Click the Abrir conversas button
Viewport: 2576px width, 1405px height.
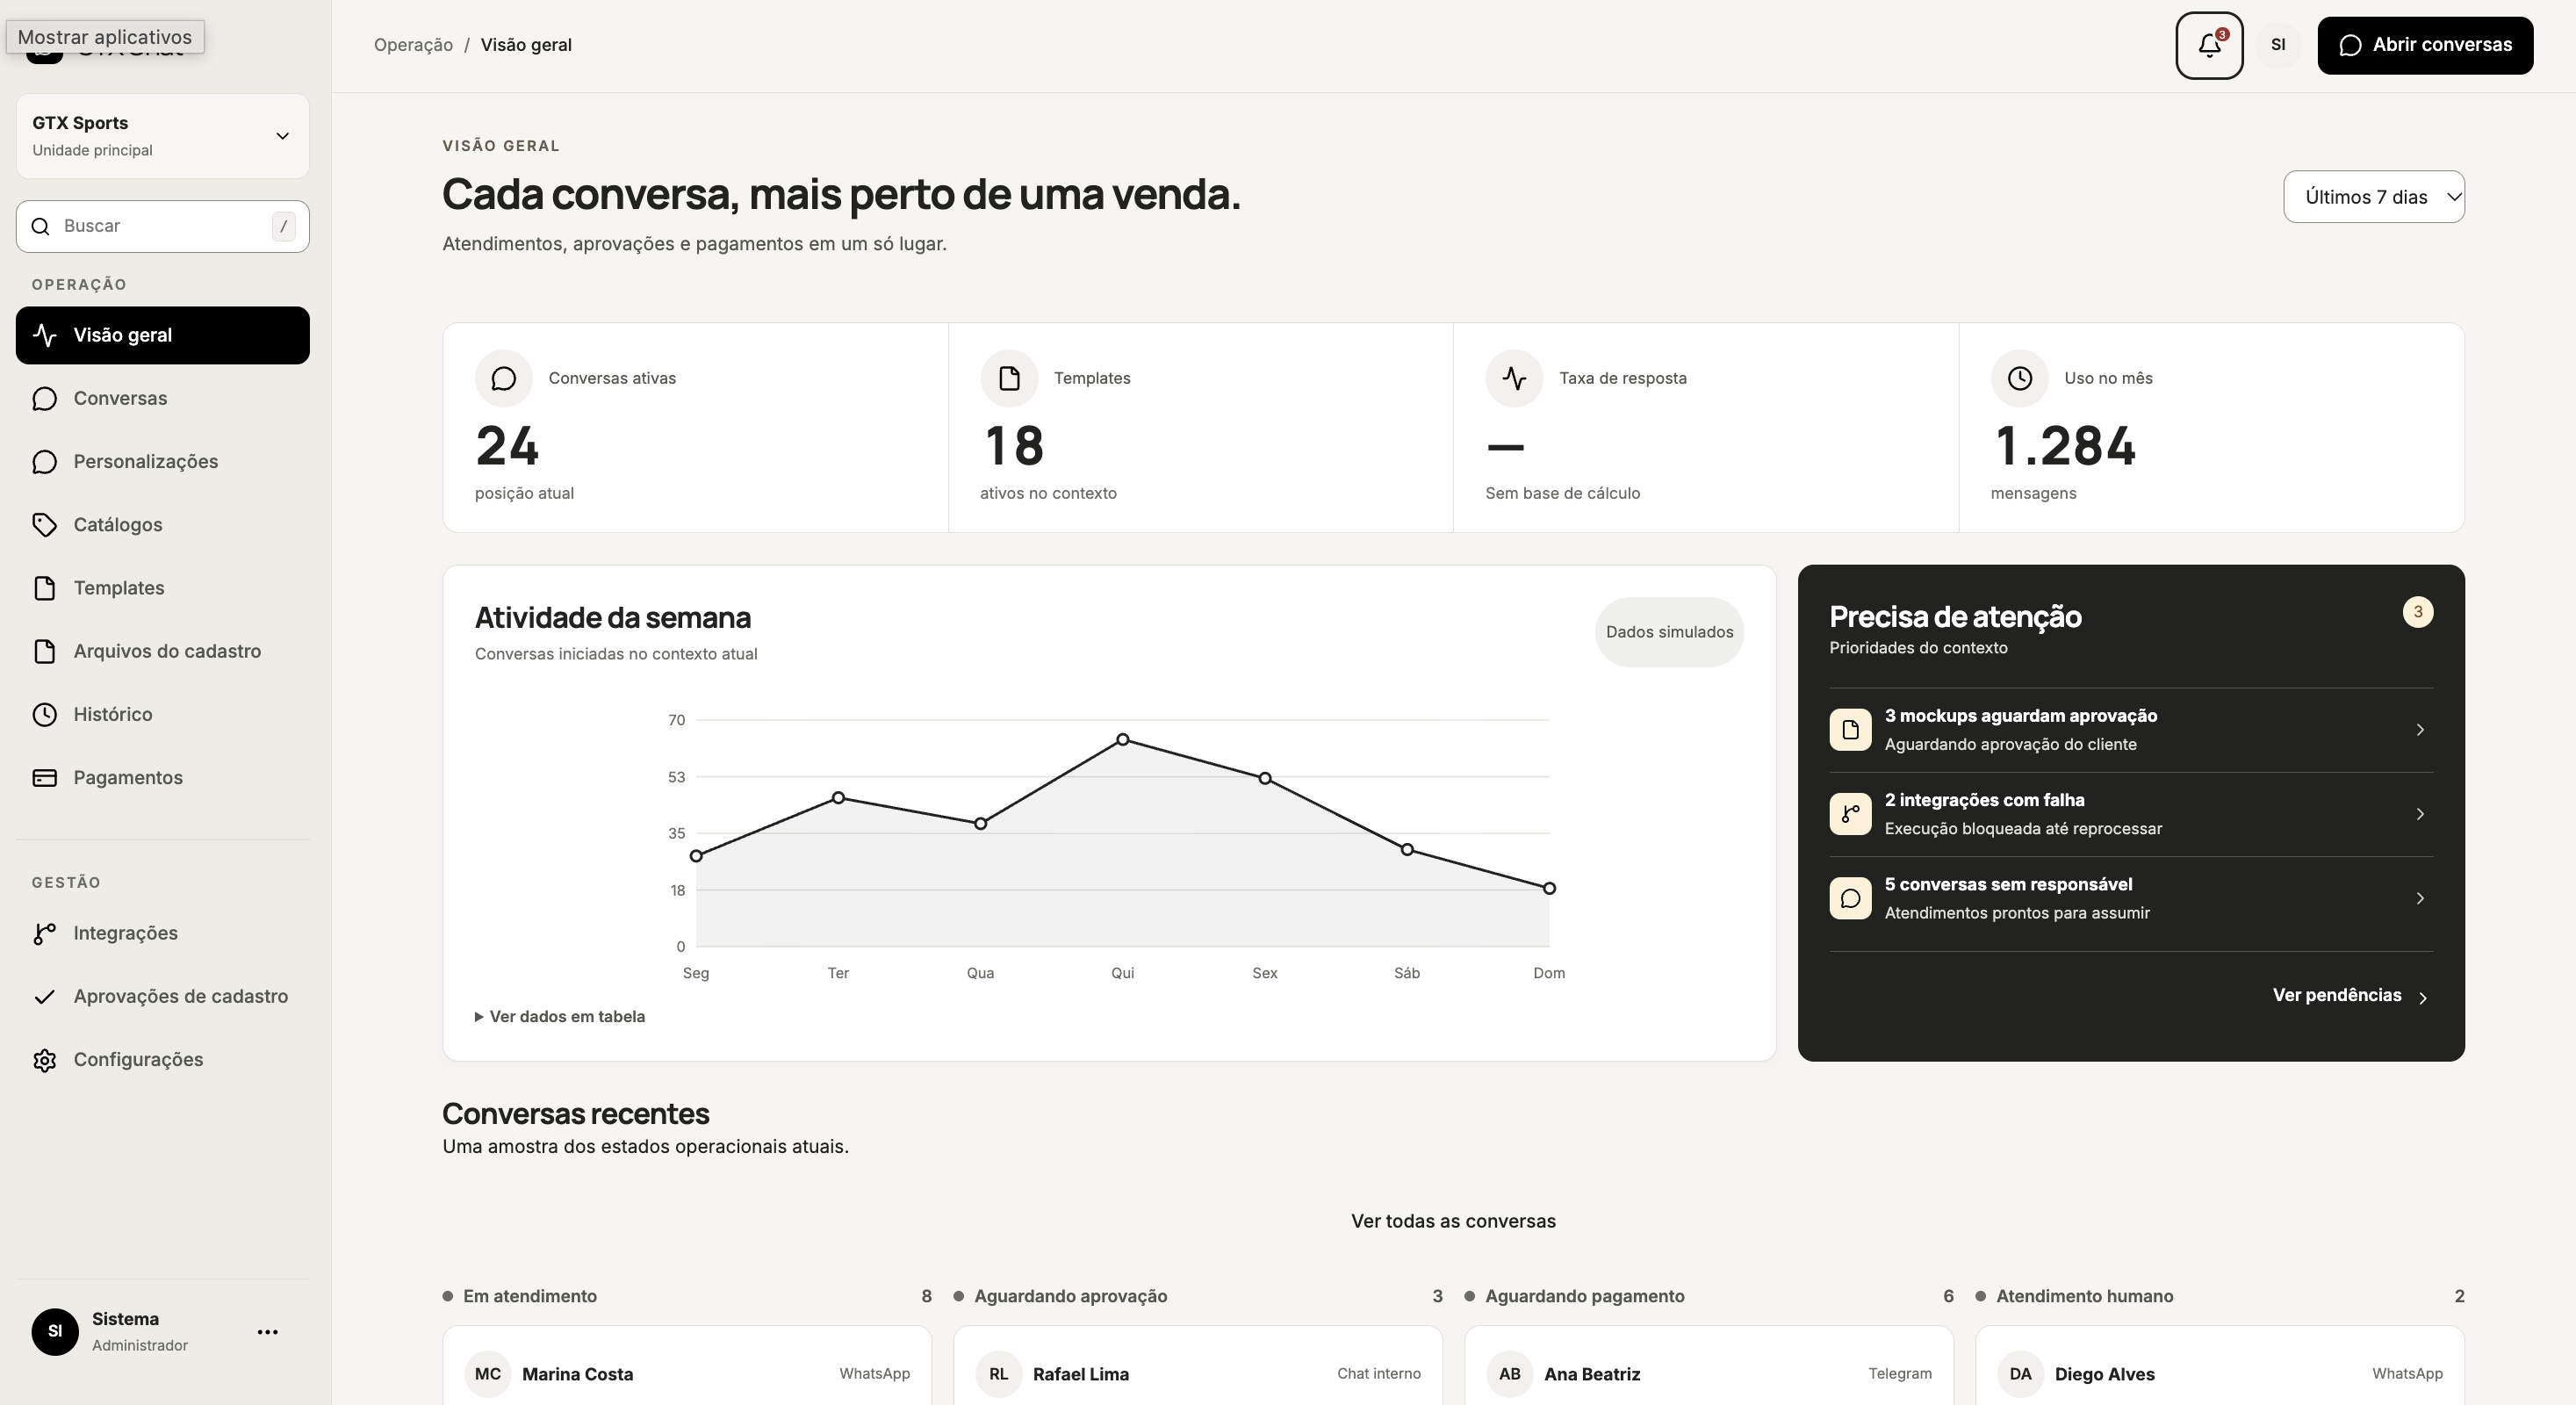pyautogui.click(x=2425, y=45)
